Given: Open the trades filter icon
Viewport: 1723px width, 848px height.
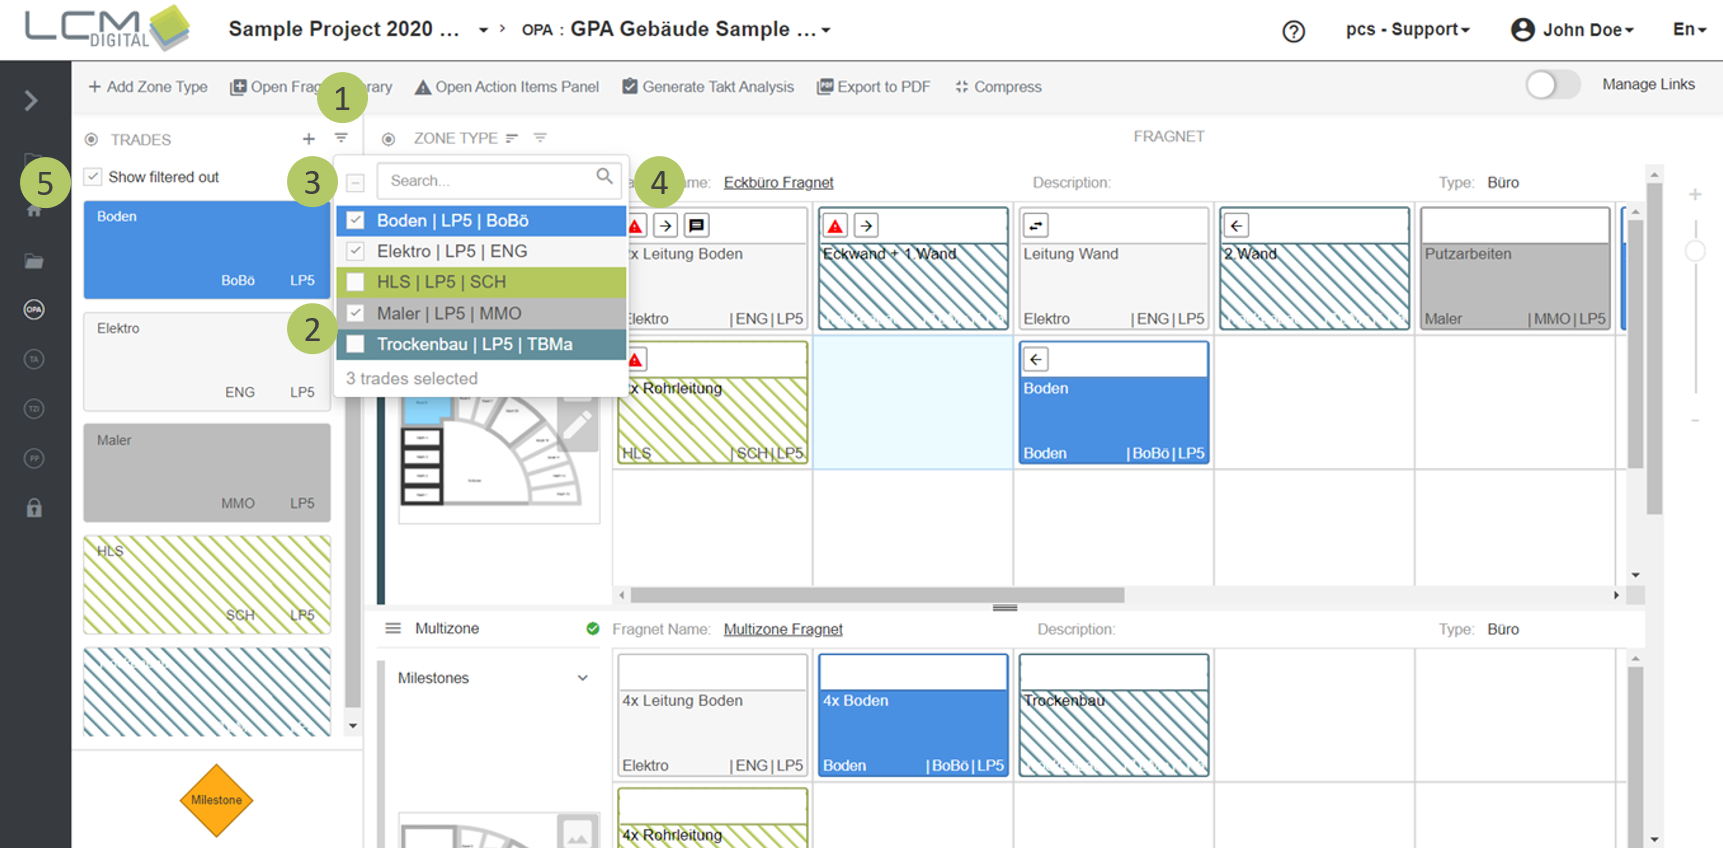Looking at the screenshot, I should click(341, 138).
